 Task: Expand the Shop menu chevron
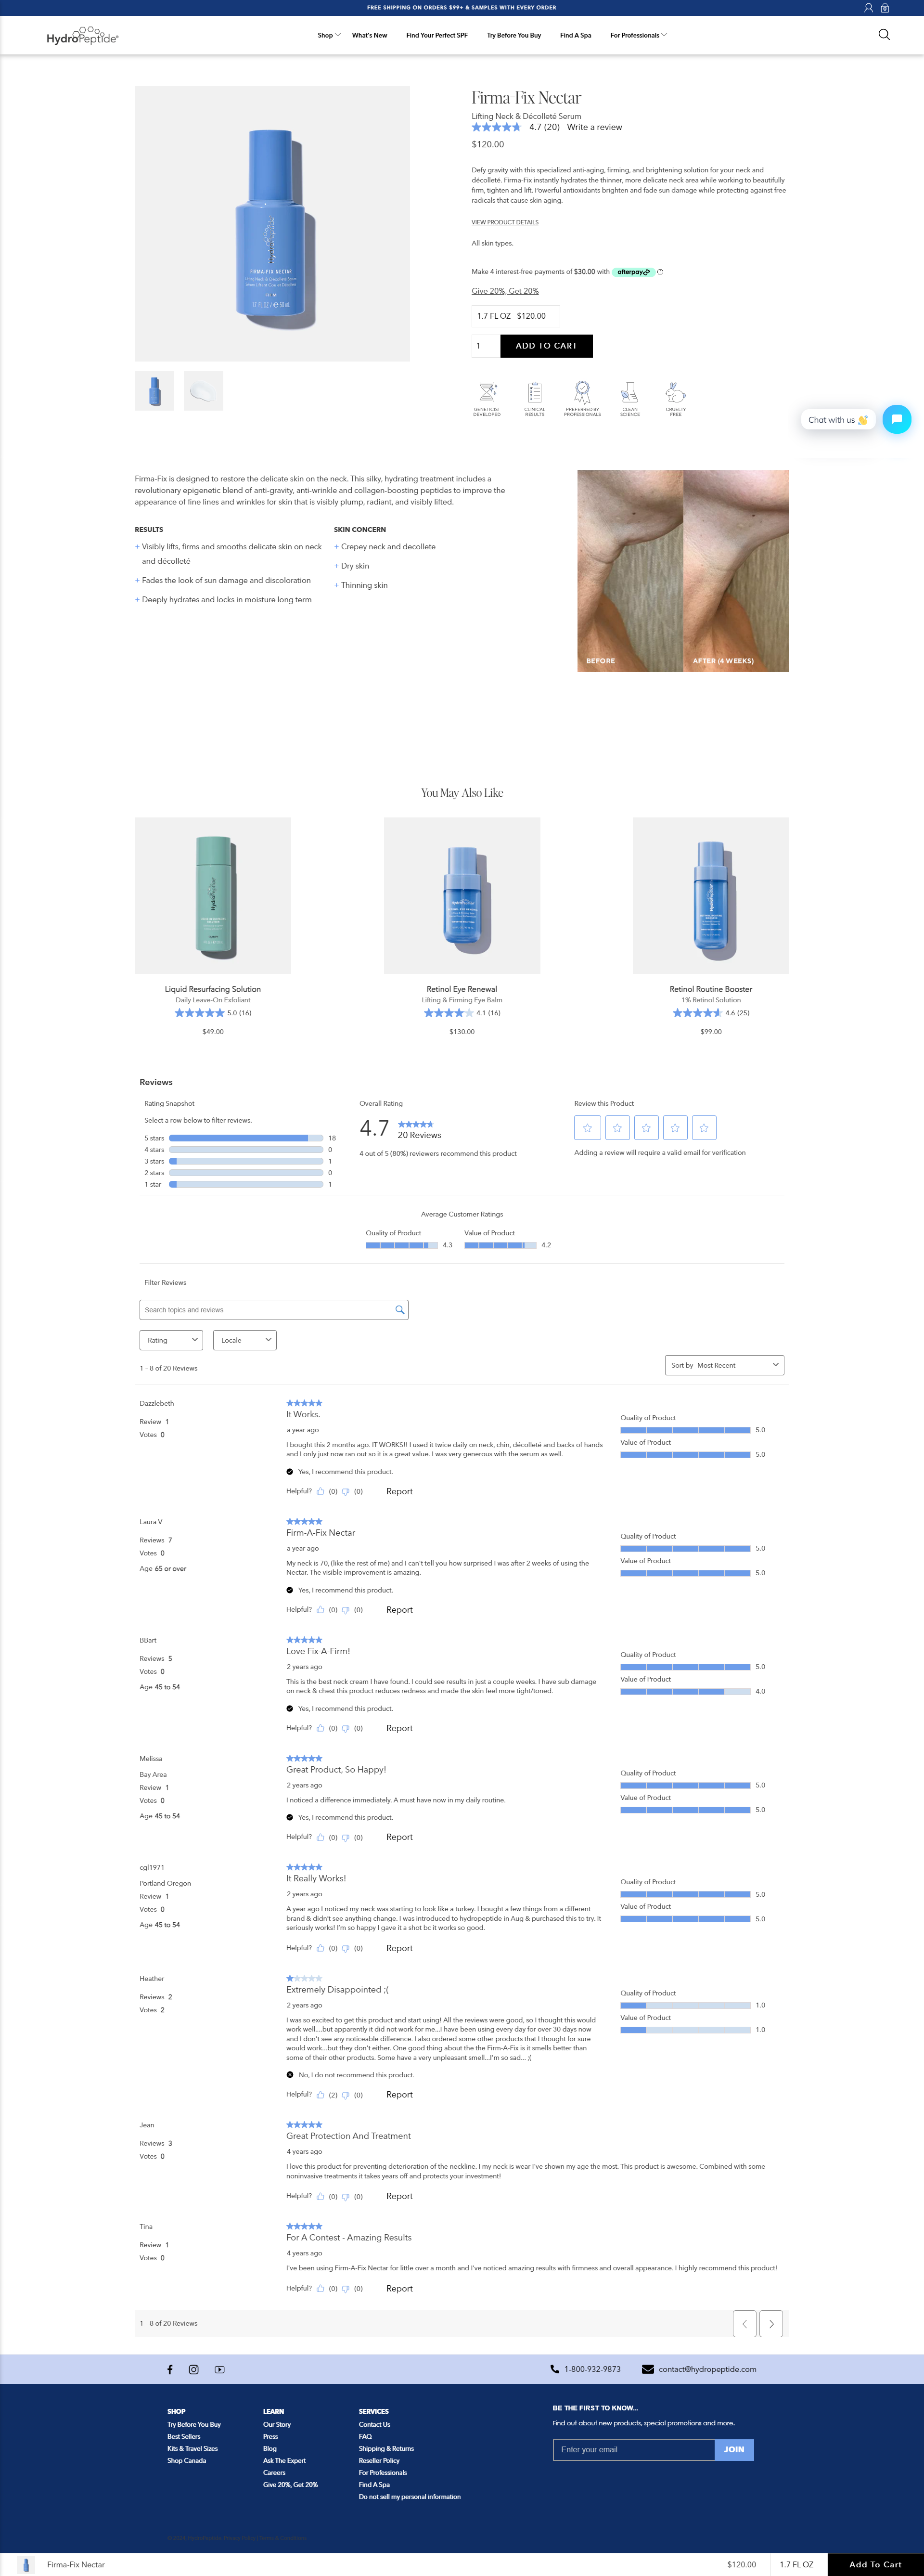pyautogui.click(x=338, y=35)
